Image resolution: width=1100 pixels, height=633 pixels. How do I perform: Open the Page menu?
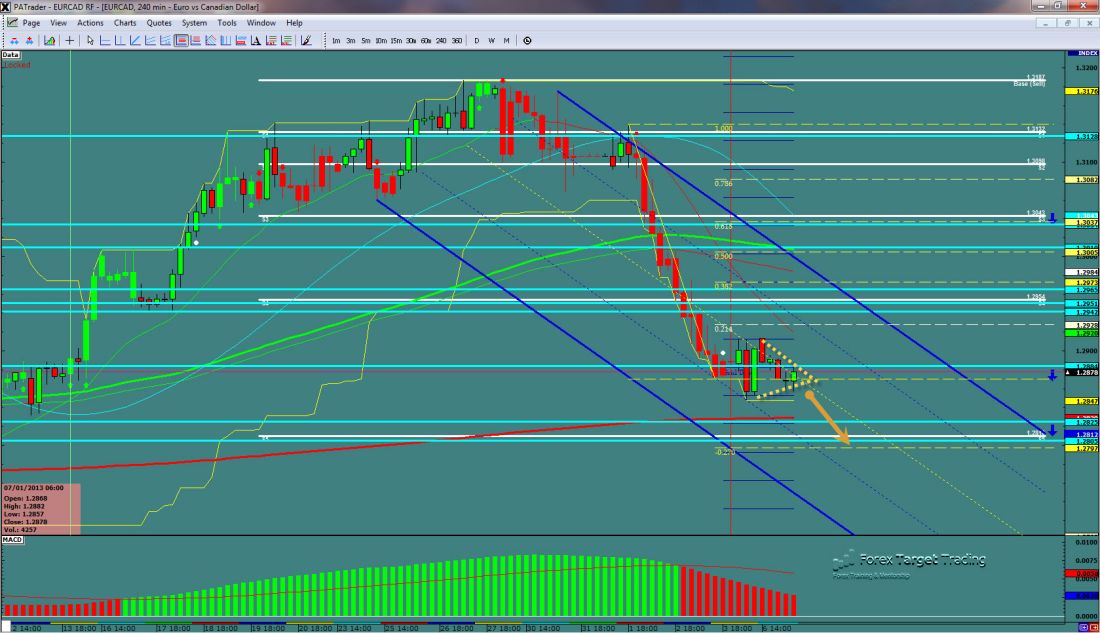(x=31, y=22)
